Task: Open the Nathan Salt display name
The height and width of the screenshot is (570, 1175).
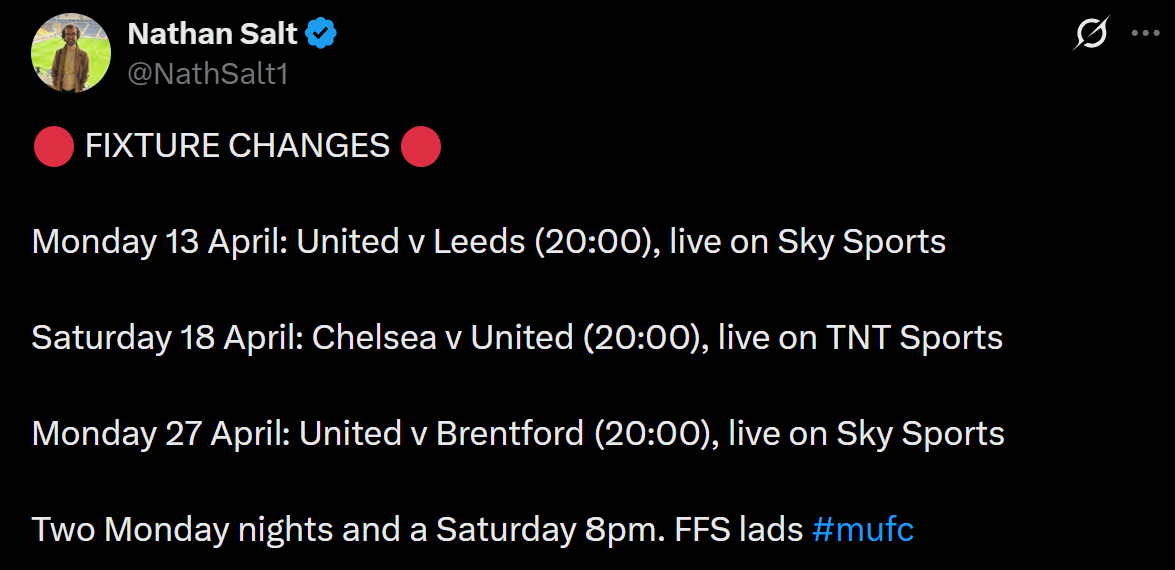Action: click(x=213, y=34)
